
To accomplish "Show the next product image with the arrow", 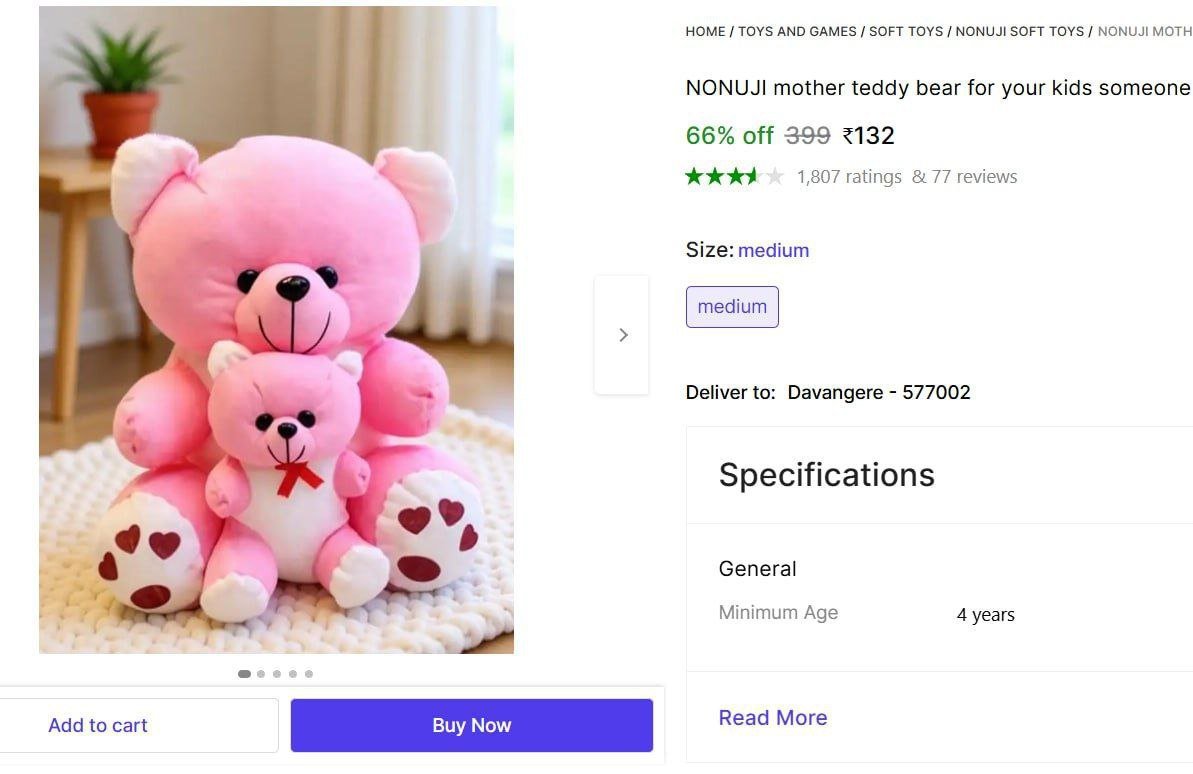I will 622,335.
